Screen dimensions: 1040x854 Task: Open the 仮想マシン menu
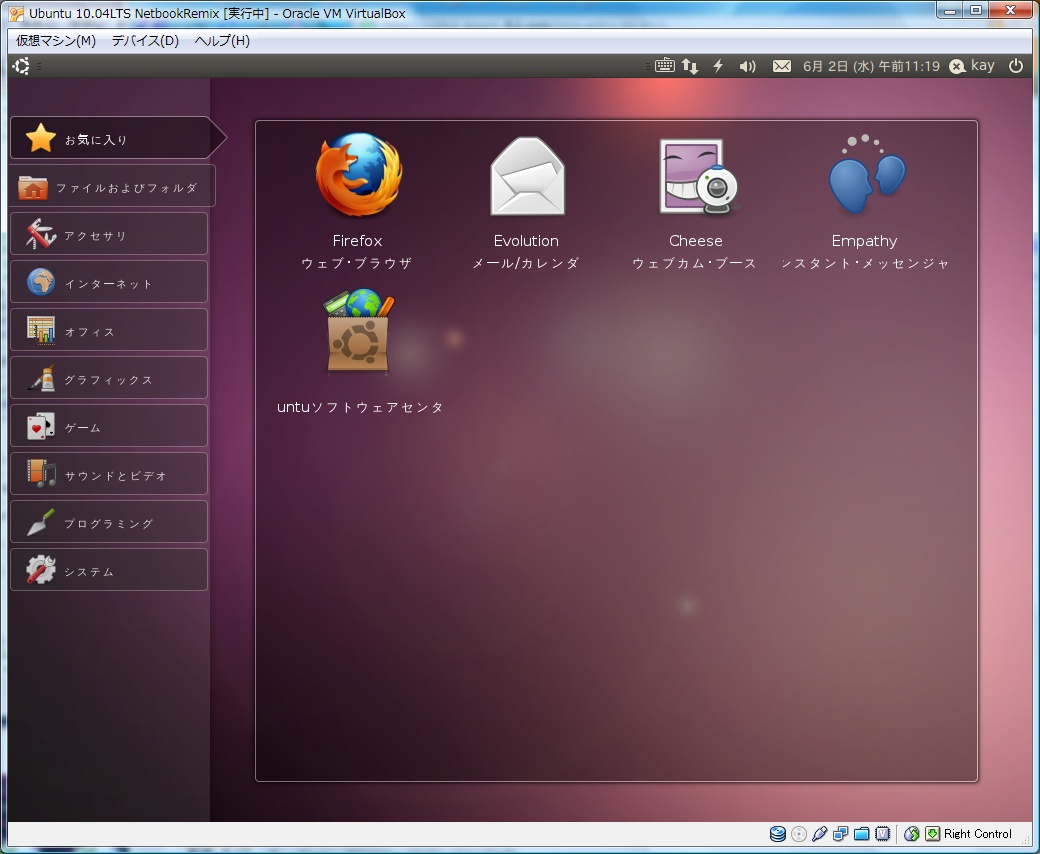56,41
